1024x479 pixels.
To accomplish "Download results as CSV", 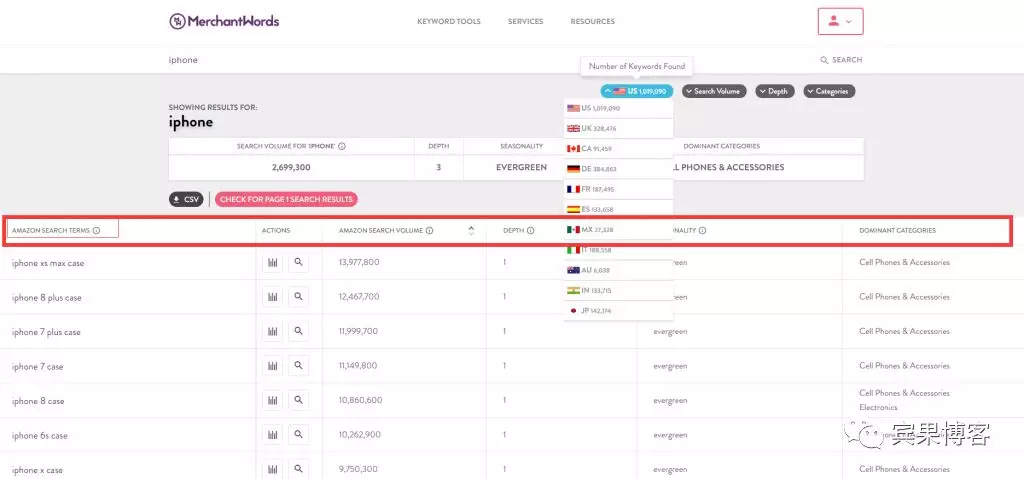I will pos(186,199).
